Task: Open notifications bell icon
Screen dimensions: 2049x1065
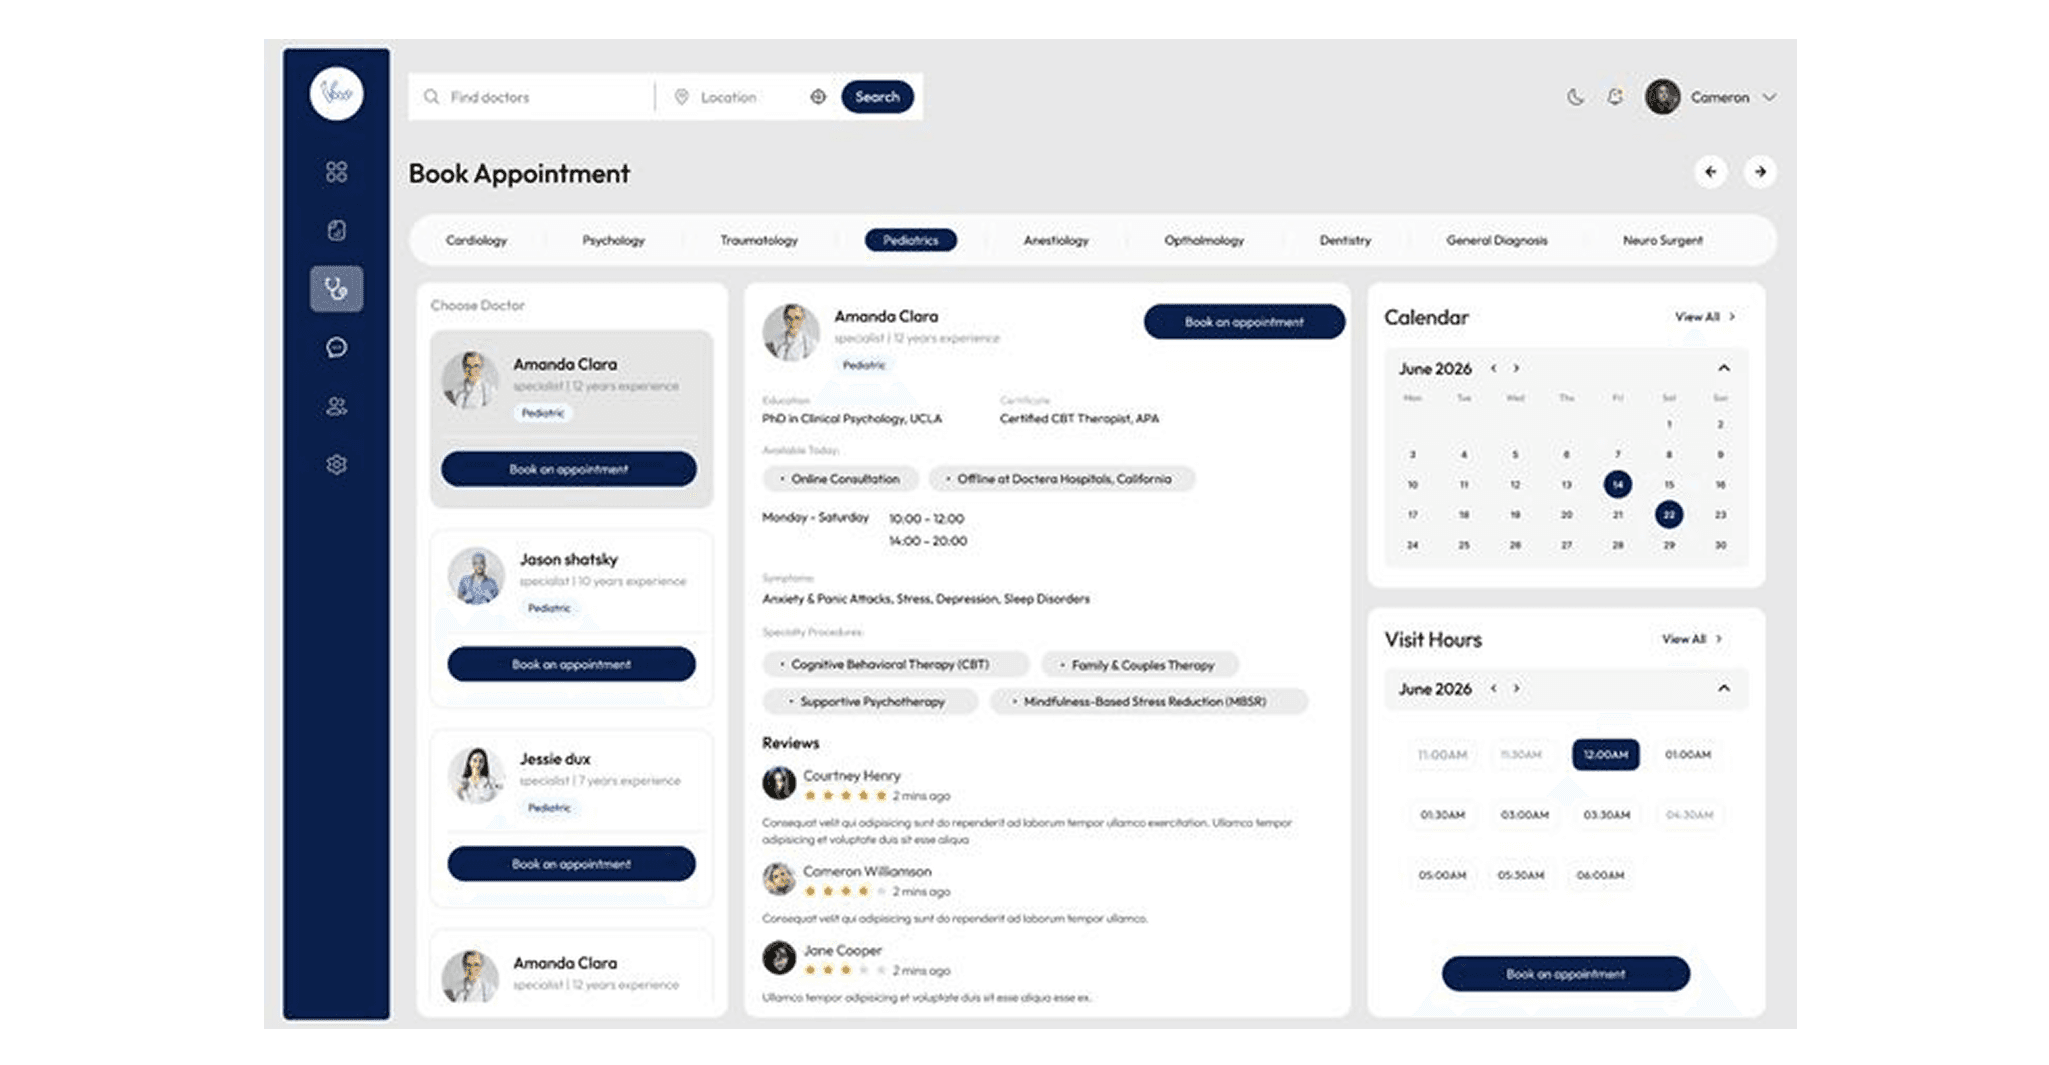Action: pos(1615,97)
